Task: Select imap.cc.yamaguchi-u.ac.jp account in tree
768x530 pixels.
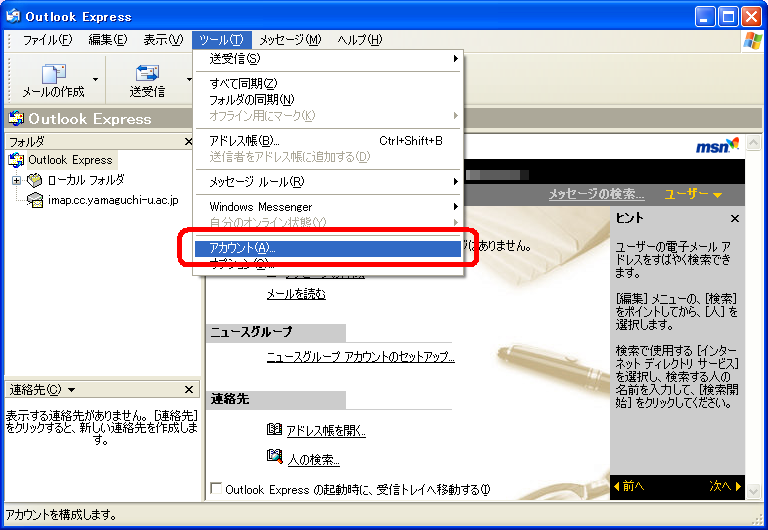Action: 113,200
